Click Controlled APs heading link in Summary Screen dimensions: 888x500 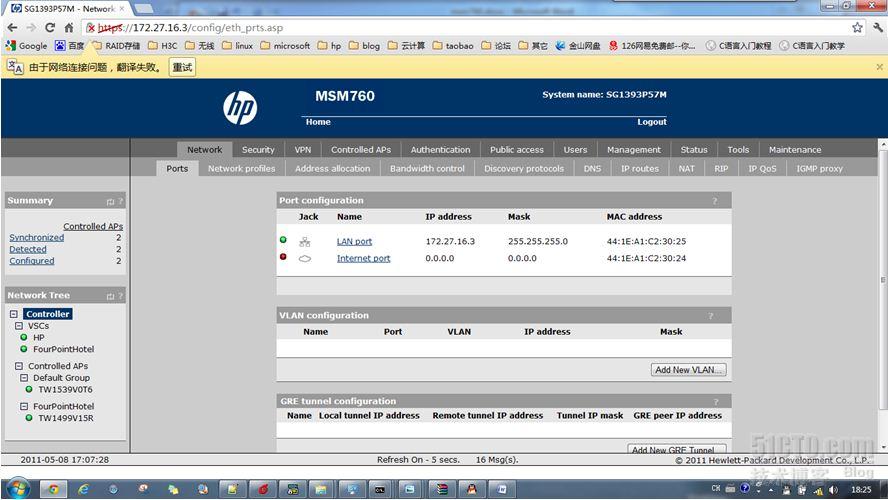pos(93,226)
